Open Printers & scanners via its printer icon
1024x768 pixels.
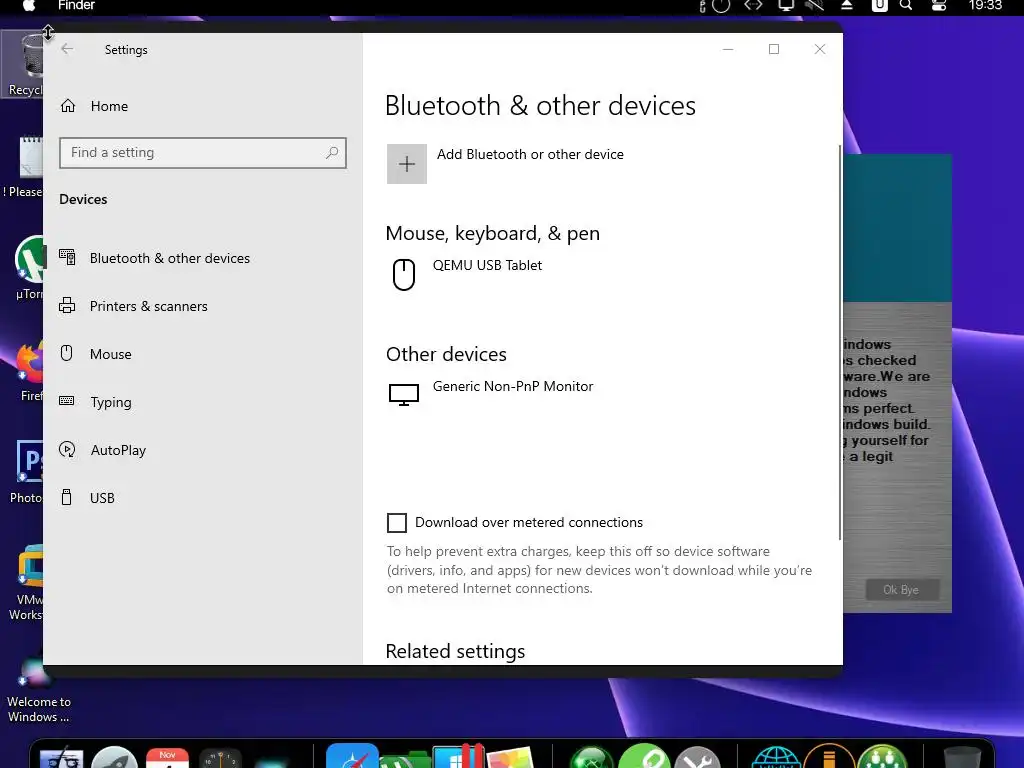67,306
